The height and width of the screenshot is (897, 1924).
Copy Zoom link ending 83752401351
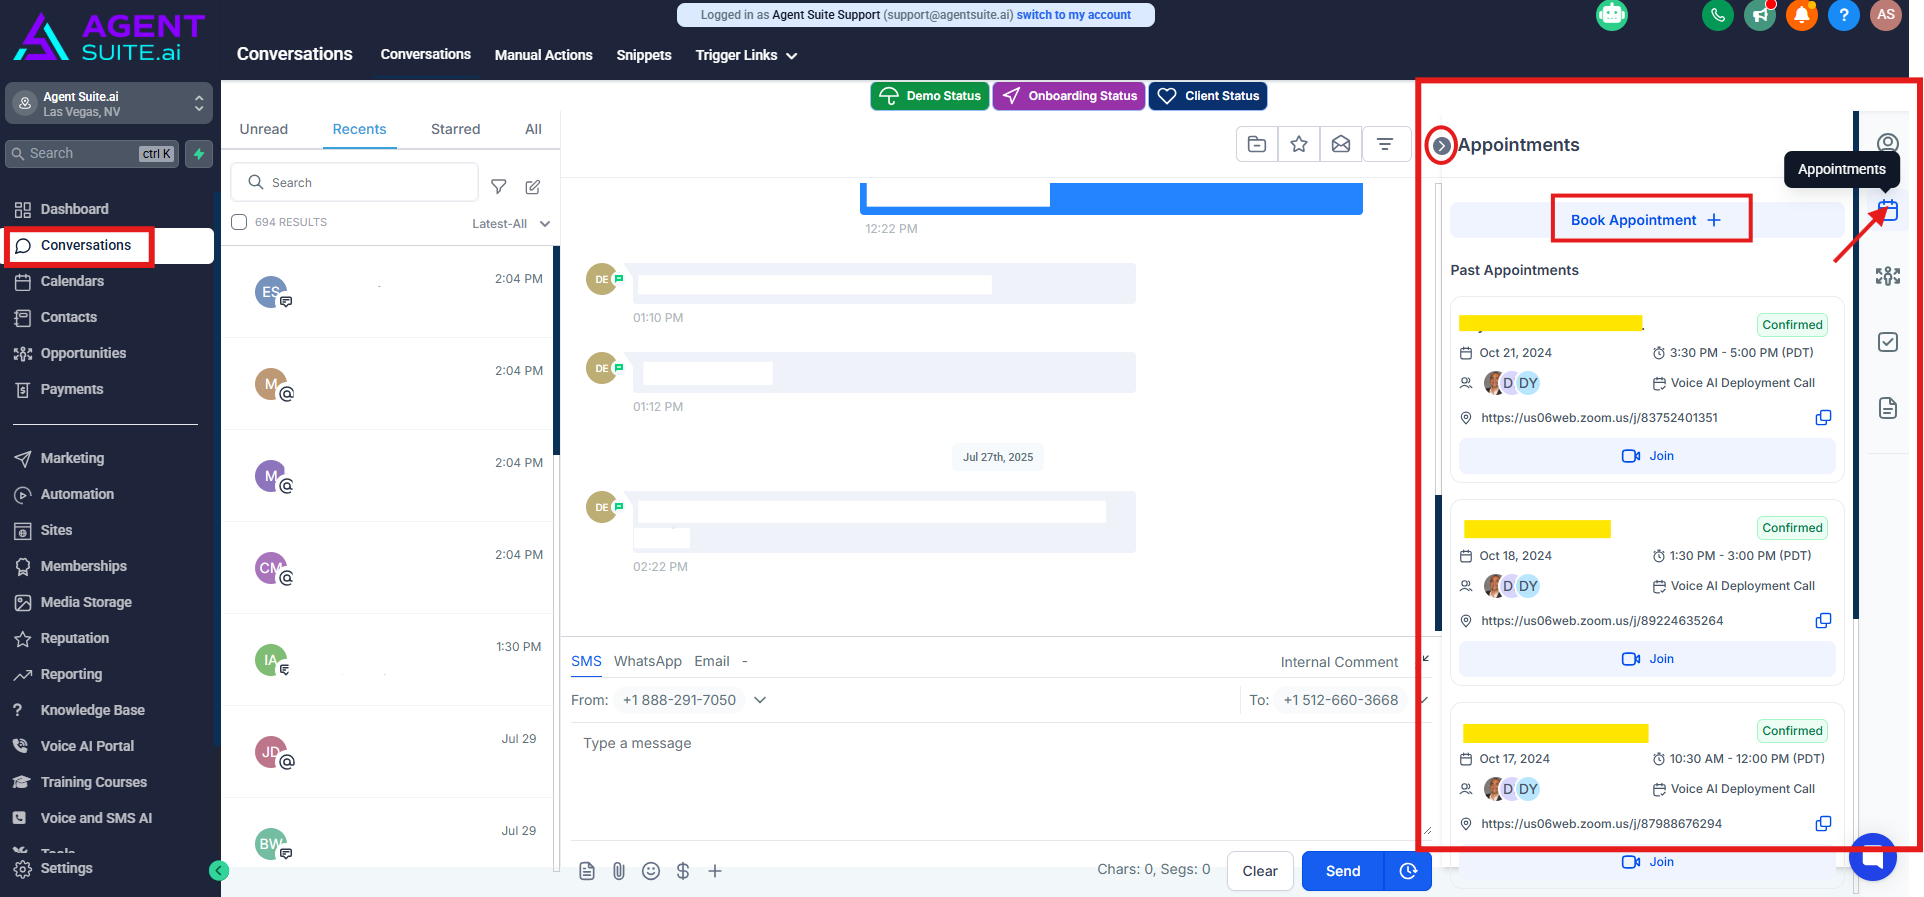(1823, 418)
